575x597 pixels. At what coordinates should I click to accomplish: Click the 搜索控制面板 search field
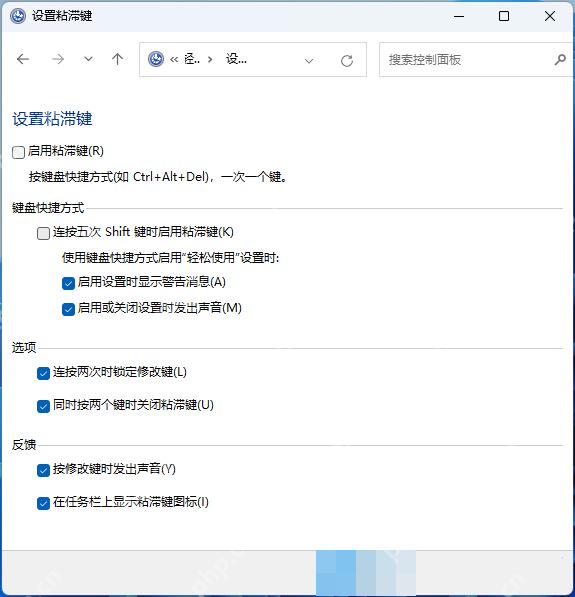[x=477, y=59]
